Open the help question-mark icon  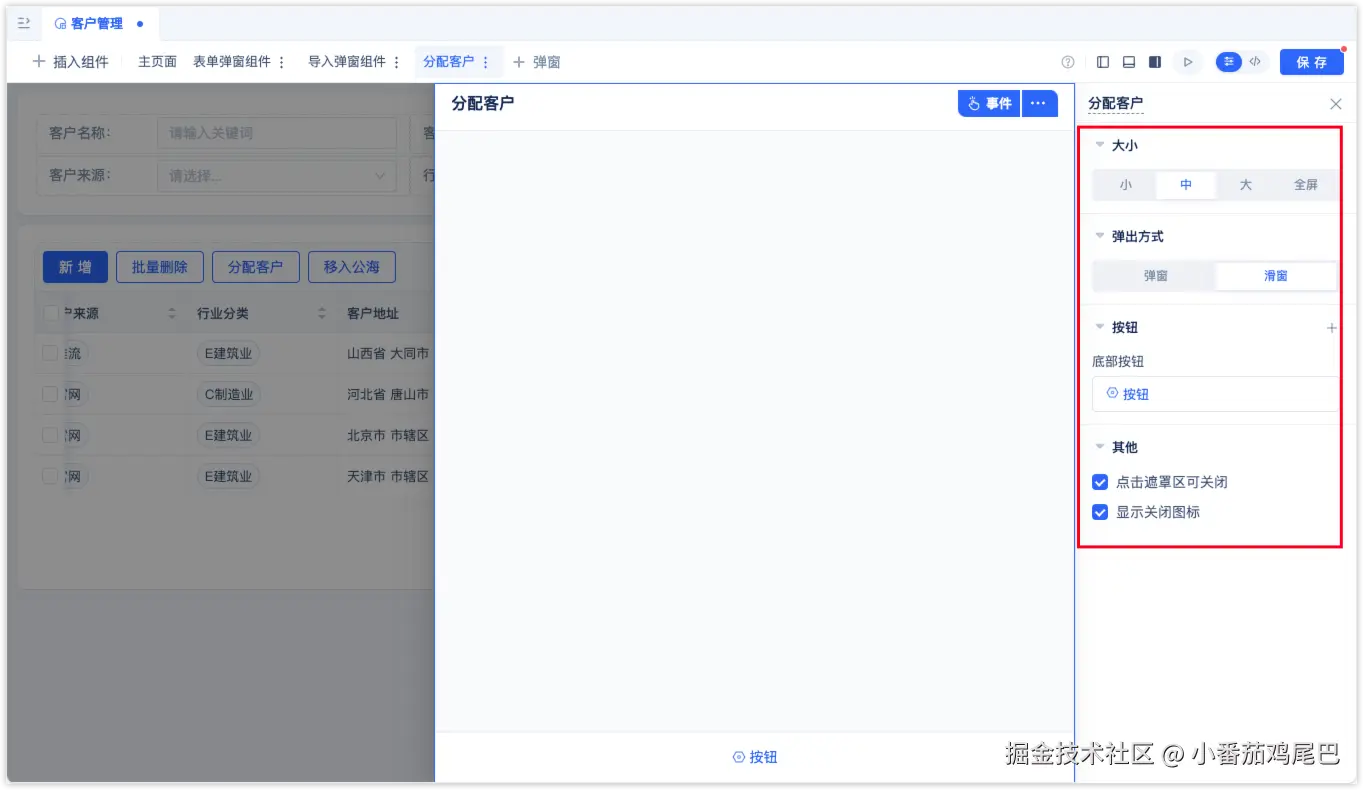coord(1068,62)
